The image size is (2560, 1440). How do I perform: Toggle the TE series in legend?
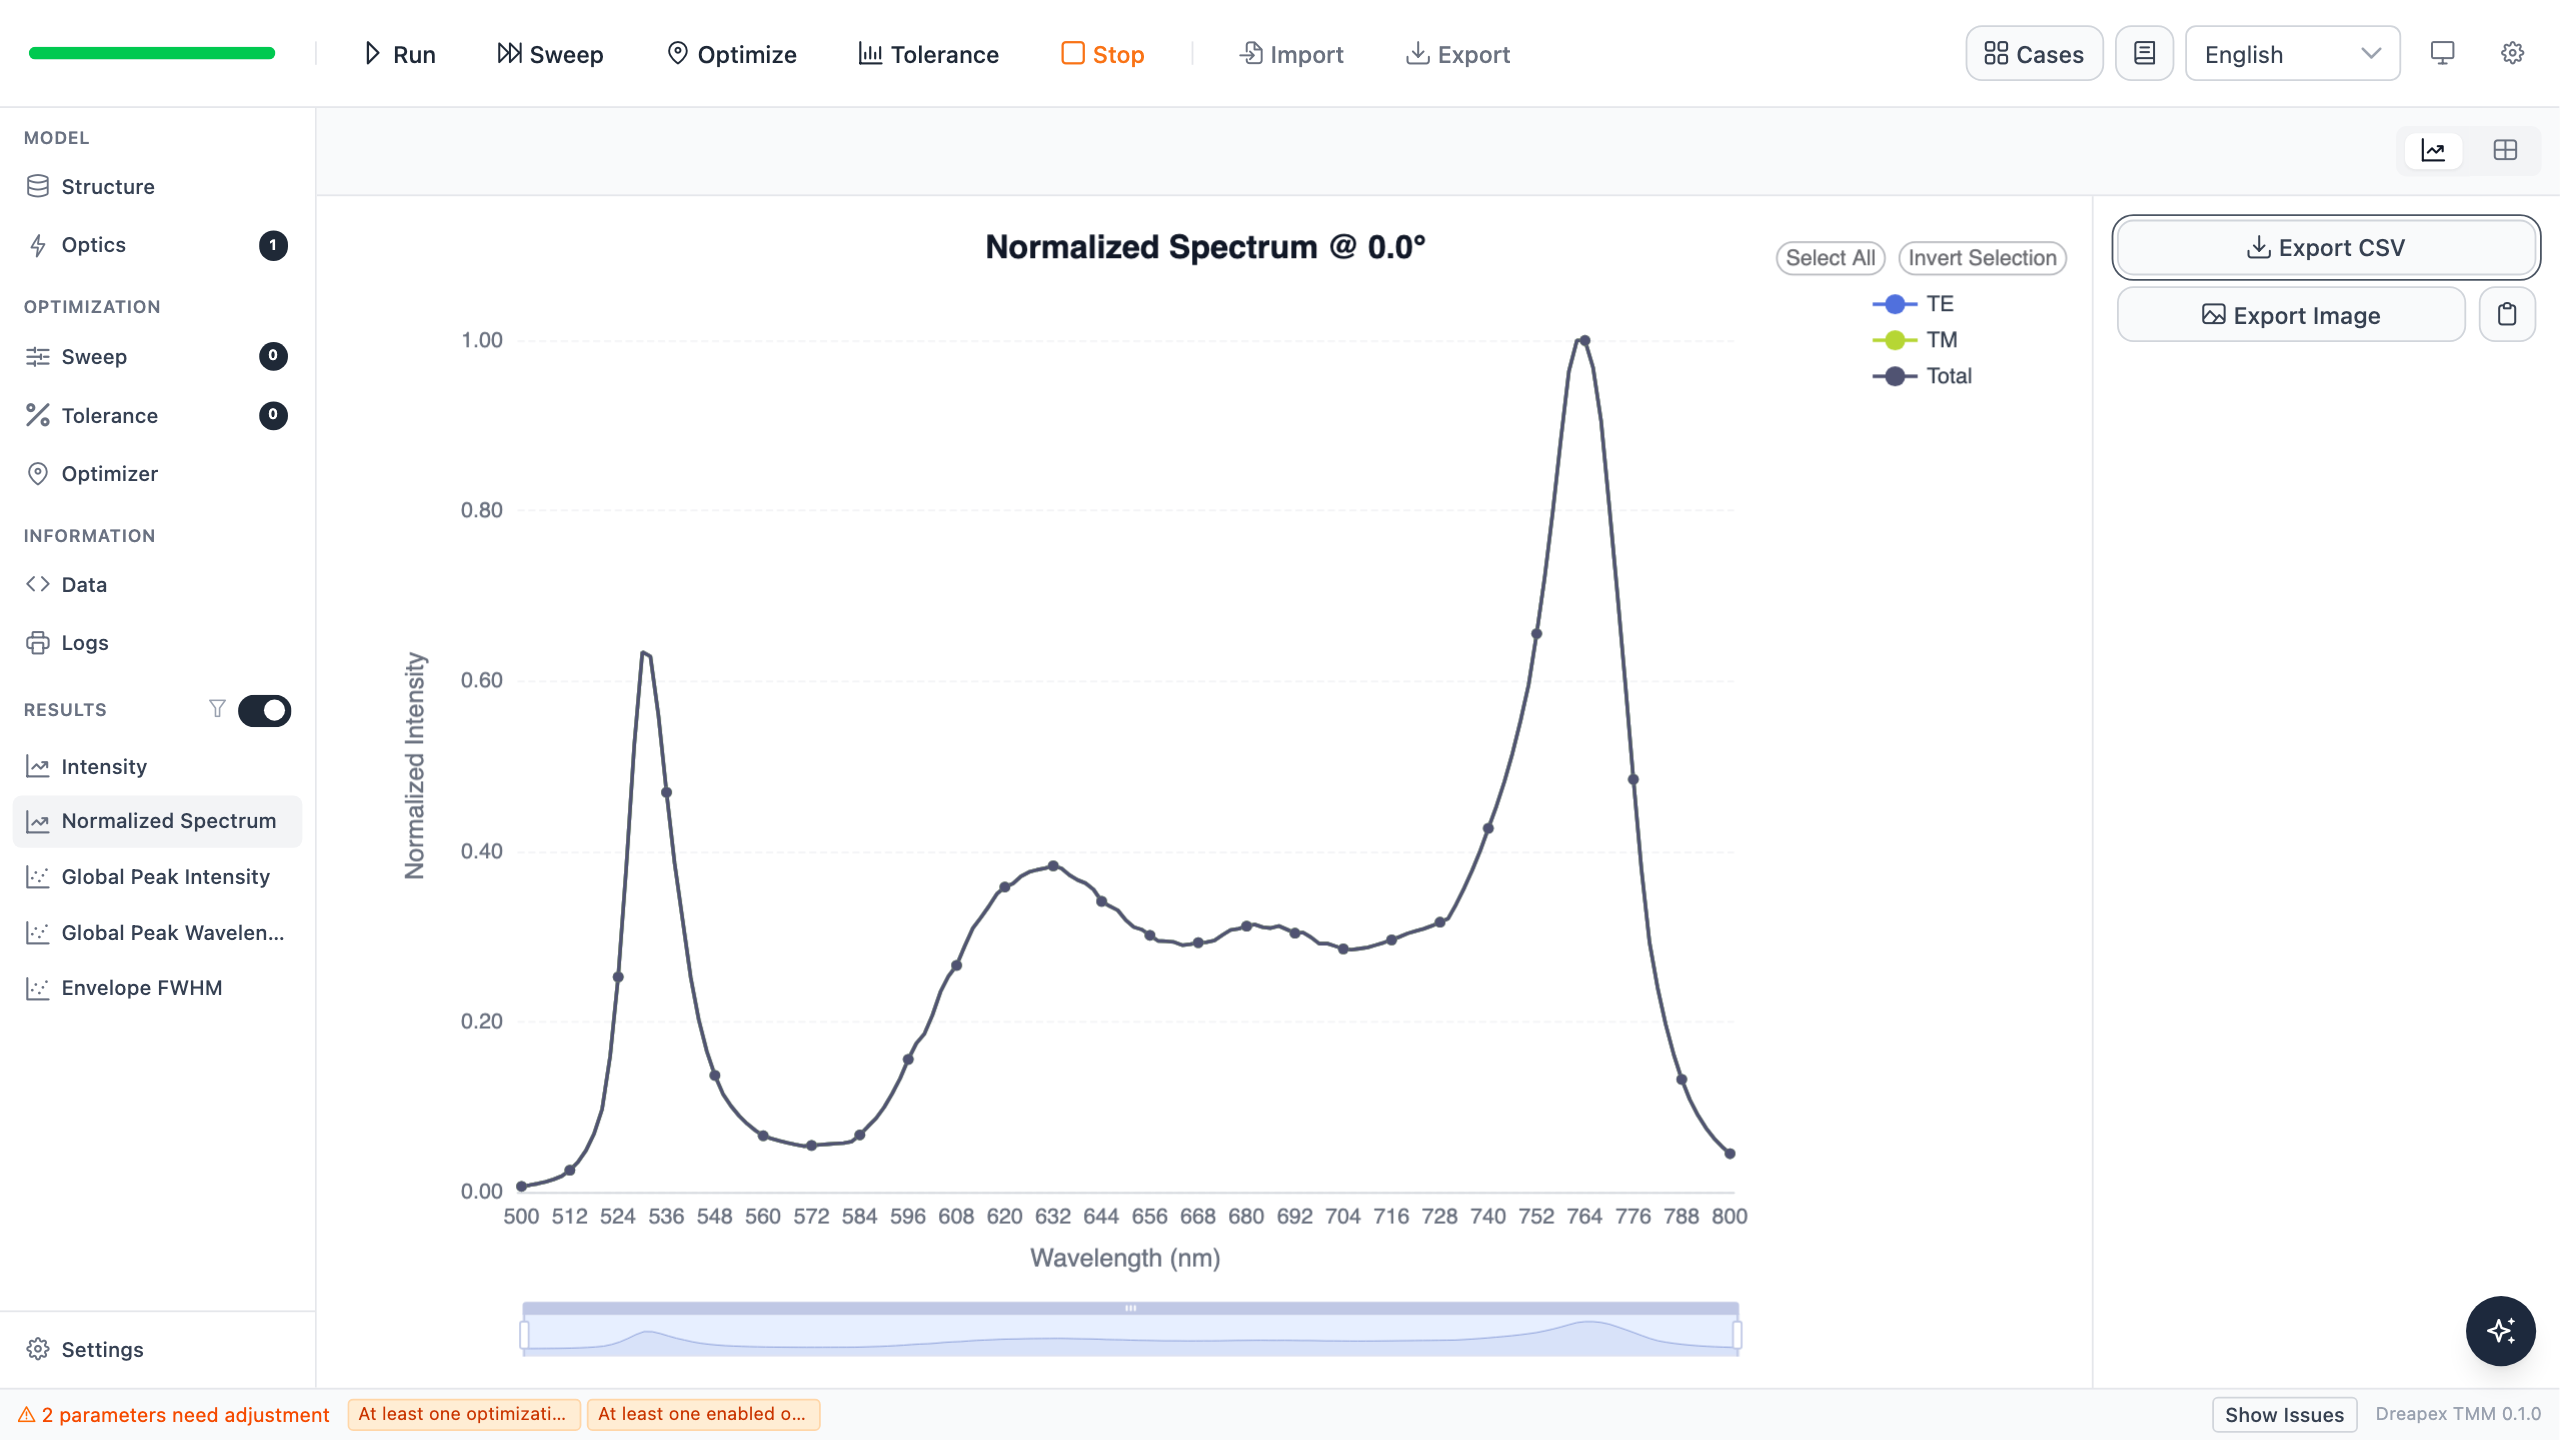pos(1912,304)
